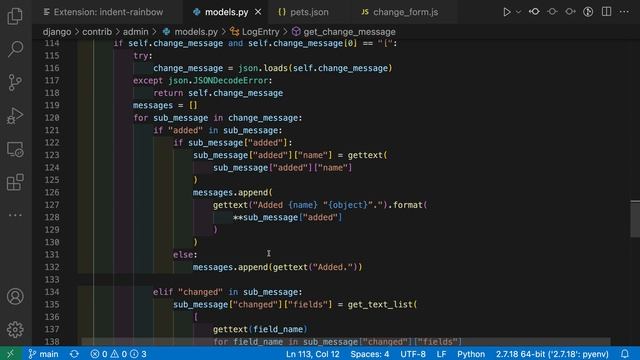
Task: Click 'elif "changed" in sub_message:' line
Action: click(x=228, y=292)
